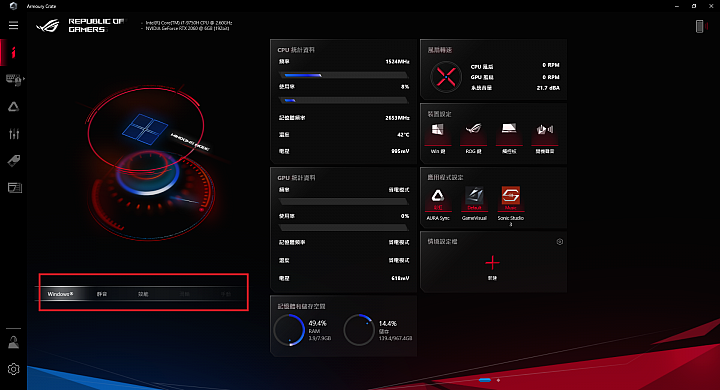Select the 效能 performance operating mode
Viewport: 720px width, 390px height.
point(143,294)
